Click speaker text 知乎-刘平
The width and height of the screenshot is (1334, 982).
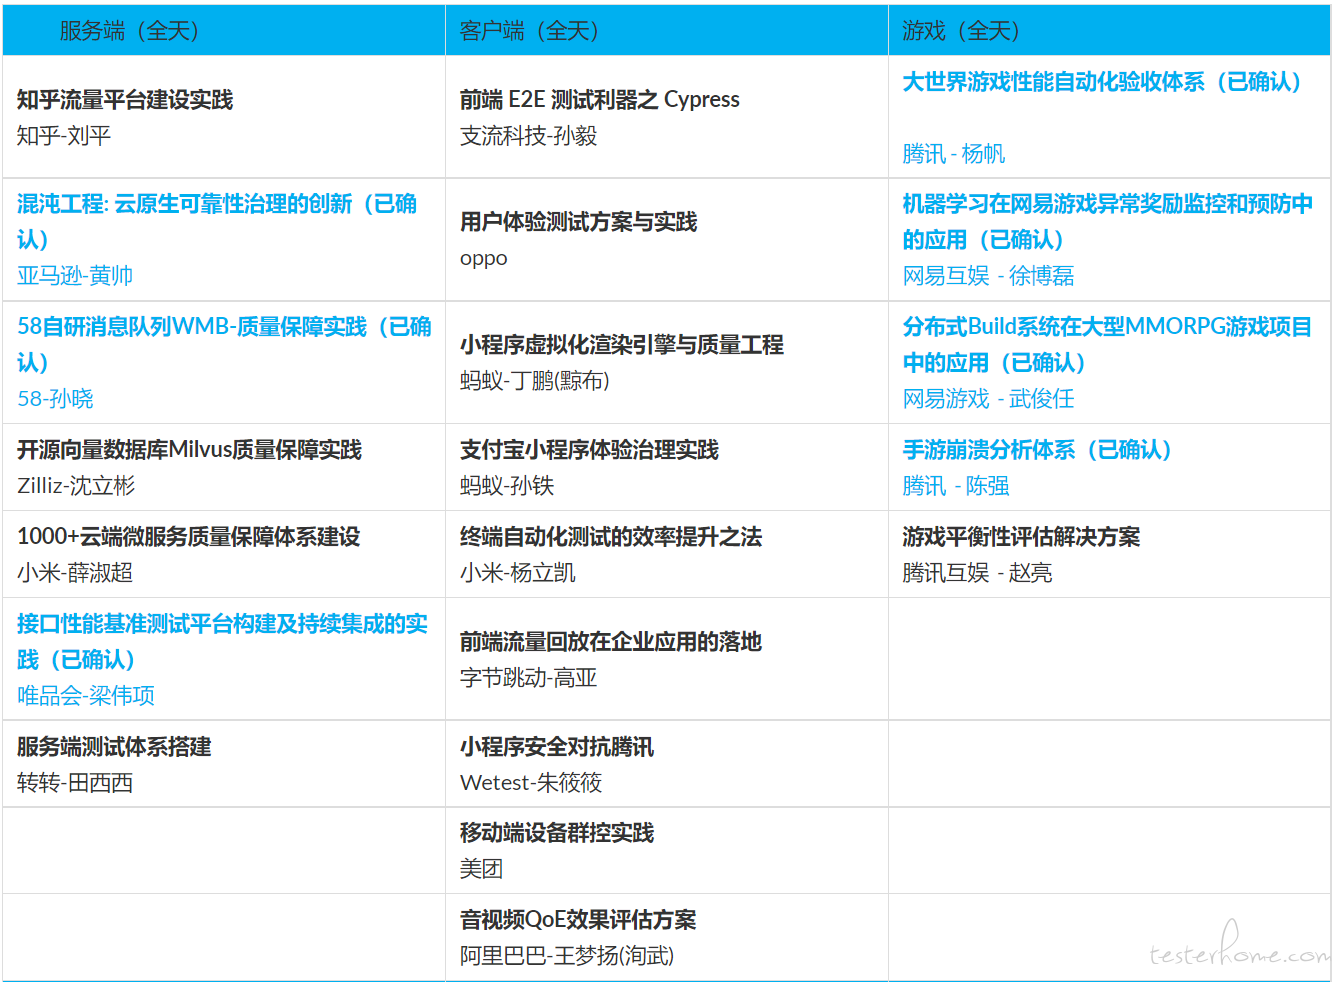point(64,136)
